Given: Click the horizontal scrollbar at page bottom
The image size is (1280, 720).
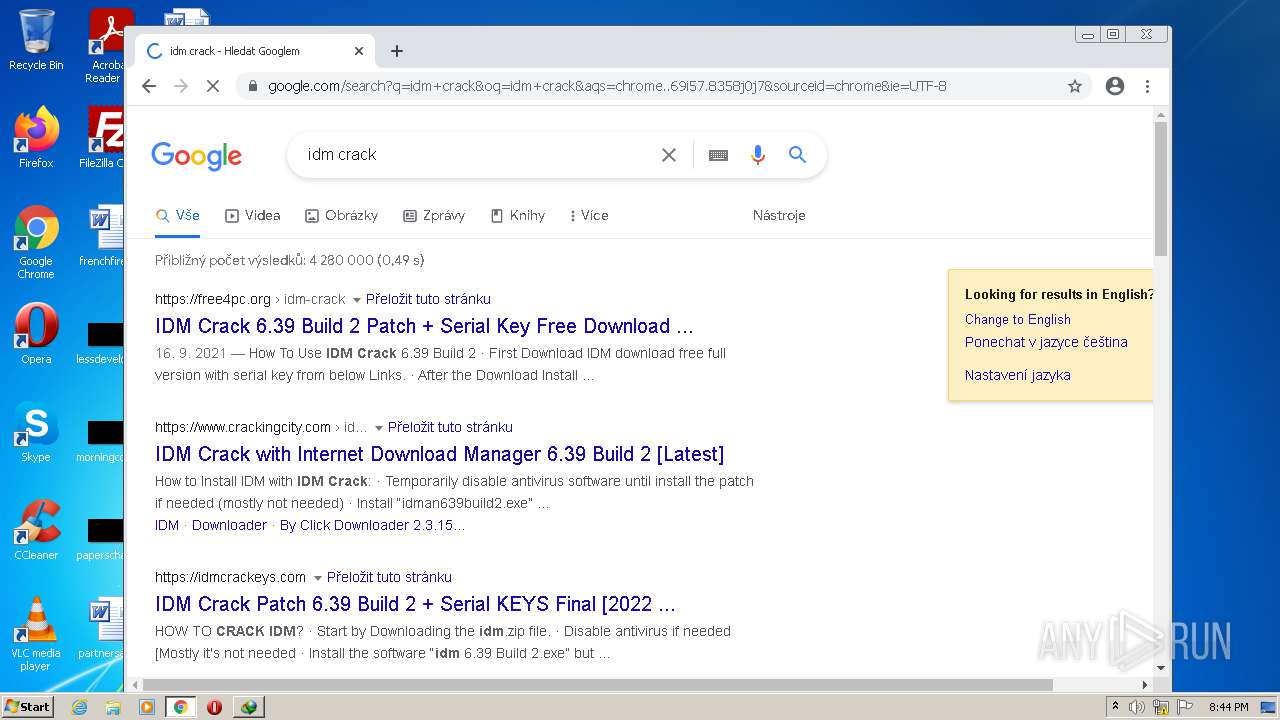Looking at the screenshot, I should tap(598, 685).
